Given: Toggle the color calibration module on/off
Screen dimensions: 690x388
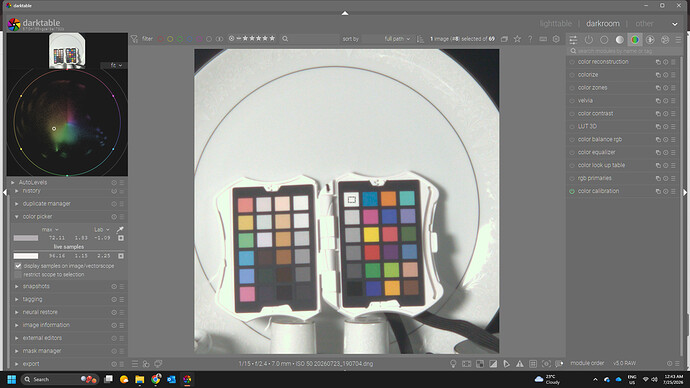Looking at the screenshot, I should pyautogui.click(x=572, y=191).
